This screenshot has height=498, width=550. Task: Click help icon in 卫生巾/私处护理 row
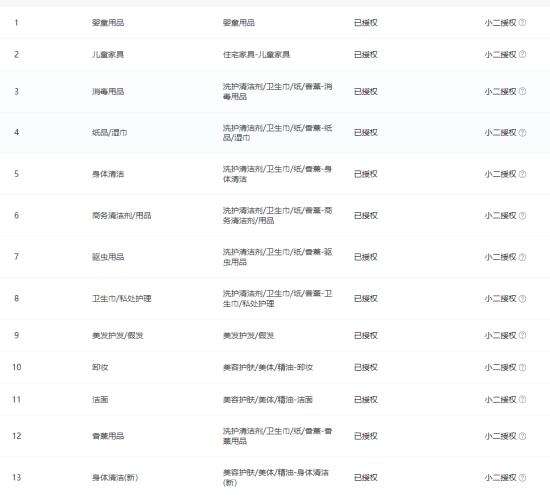click(x=522, y=298)
